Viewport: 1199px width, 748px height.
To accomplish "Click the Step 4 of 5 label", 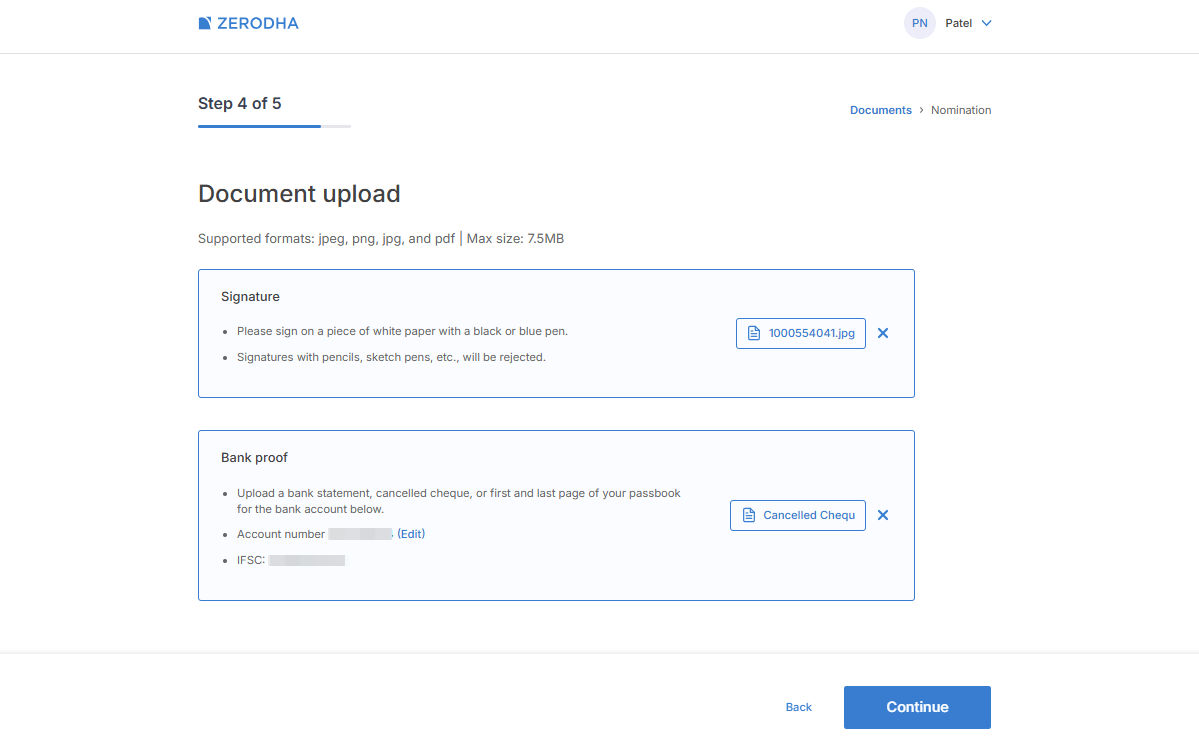I will (239, 103).
